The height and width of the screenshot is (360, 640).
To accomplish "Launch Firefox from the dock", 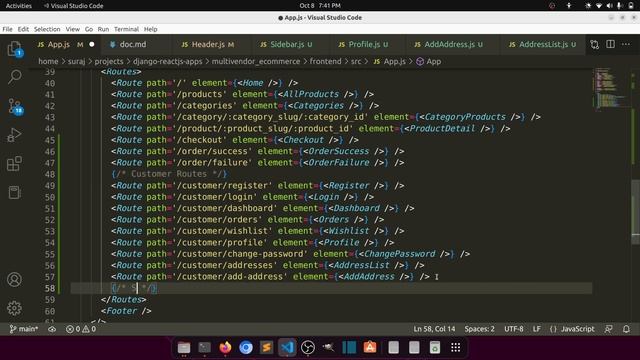I will [225, 347].
